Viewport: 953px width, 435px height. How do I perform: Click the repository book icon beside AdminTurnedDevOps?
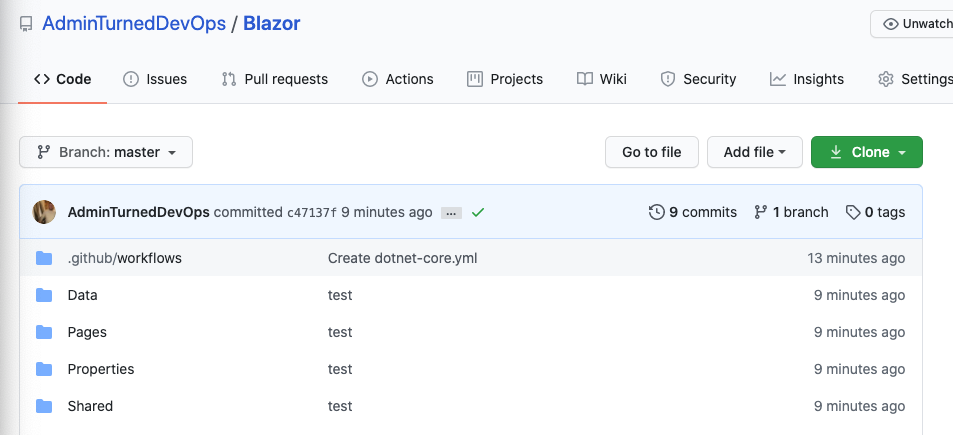(x=26, y=23)
